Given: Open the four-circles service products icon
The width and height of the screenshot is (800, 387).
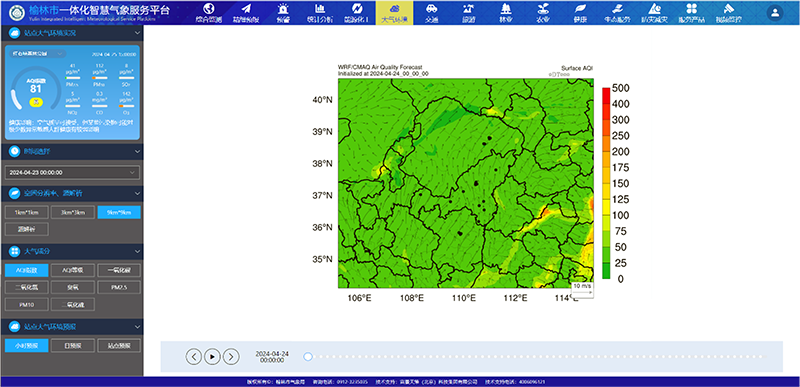Looking at the screenshot, I should (x=691, y=9).
